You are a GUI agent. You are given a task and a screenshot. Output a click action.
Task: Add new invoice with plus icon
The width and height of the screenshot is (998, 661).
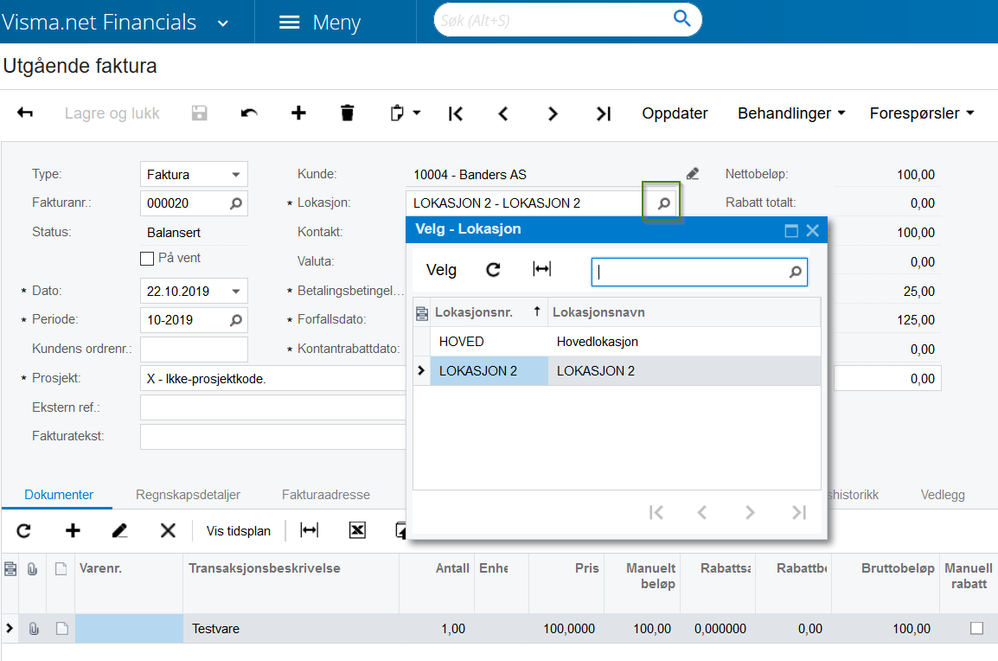point(298,113)
